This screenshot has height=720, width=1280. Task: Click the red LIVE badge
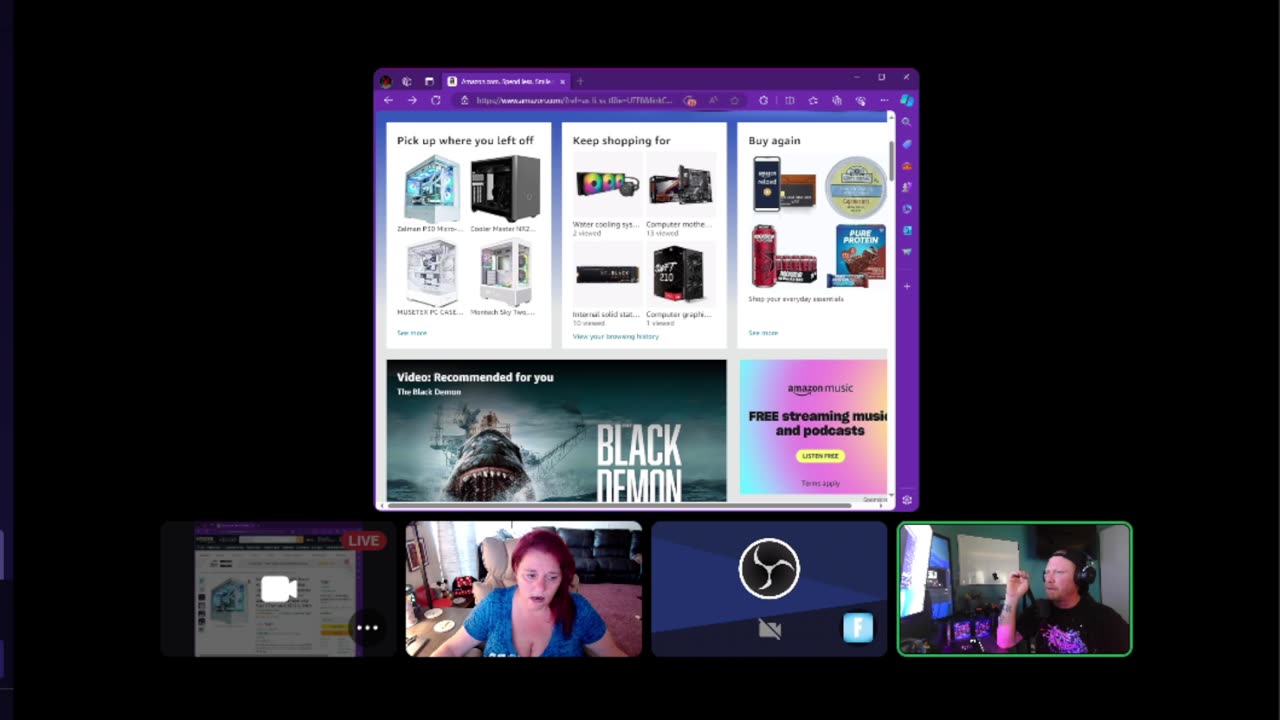pos(363,541)
